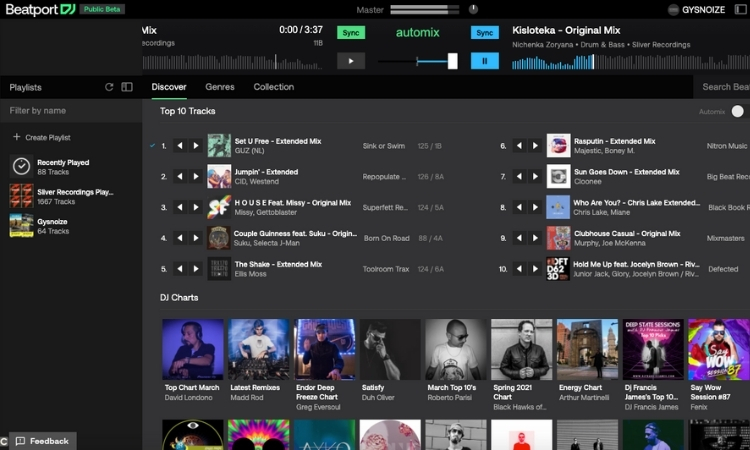Load The Shake to right deck
This screenshot has height=450, width=750.
tap(196, 269)
